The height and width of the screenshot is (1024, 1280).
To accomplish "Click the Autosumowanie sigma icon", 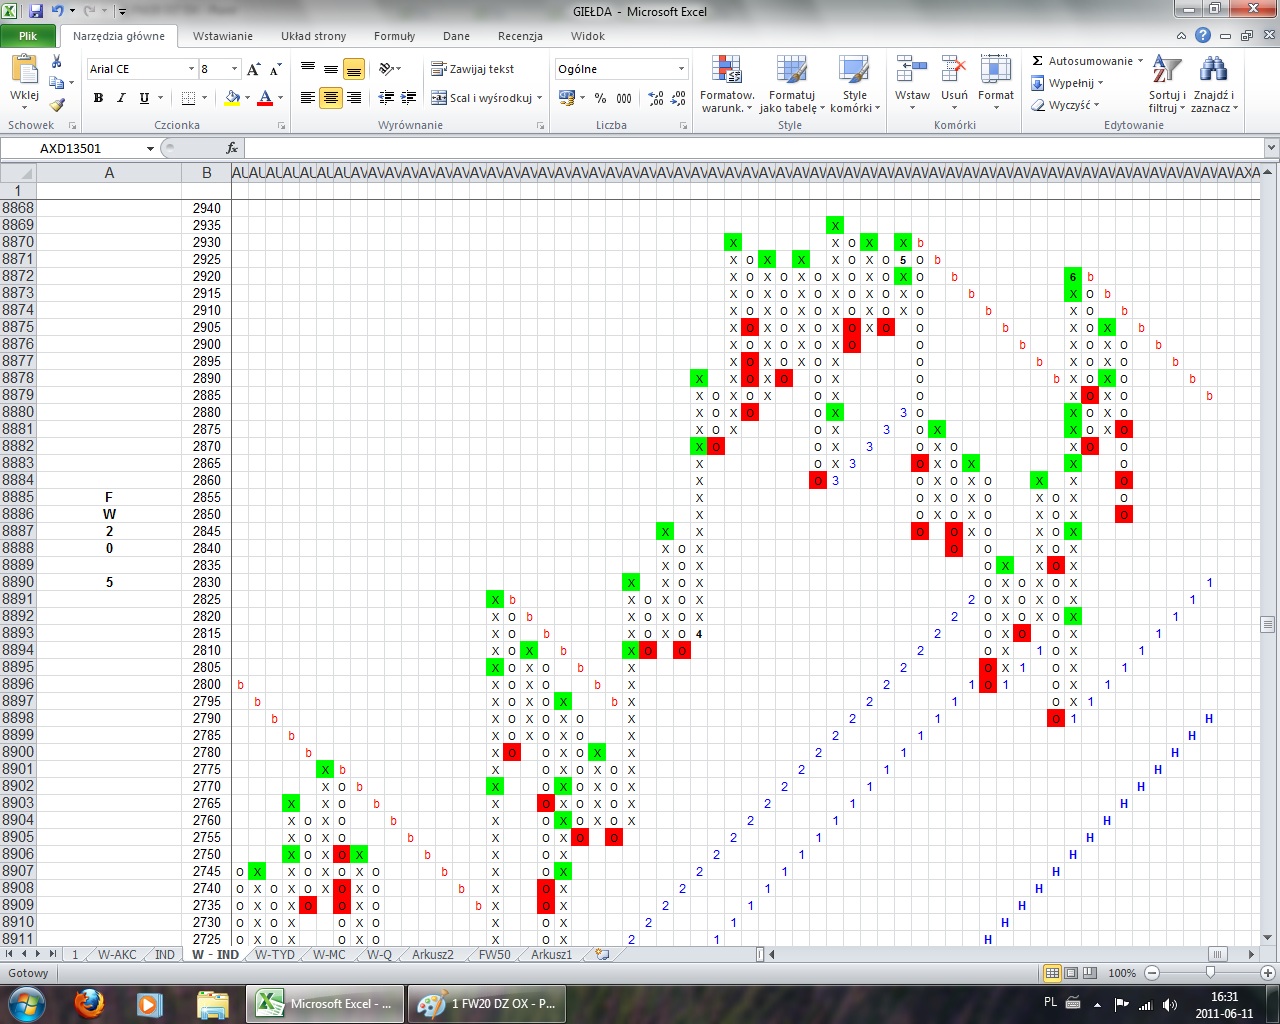I will point(1038,61).
